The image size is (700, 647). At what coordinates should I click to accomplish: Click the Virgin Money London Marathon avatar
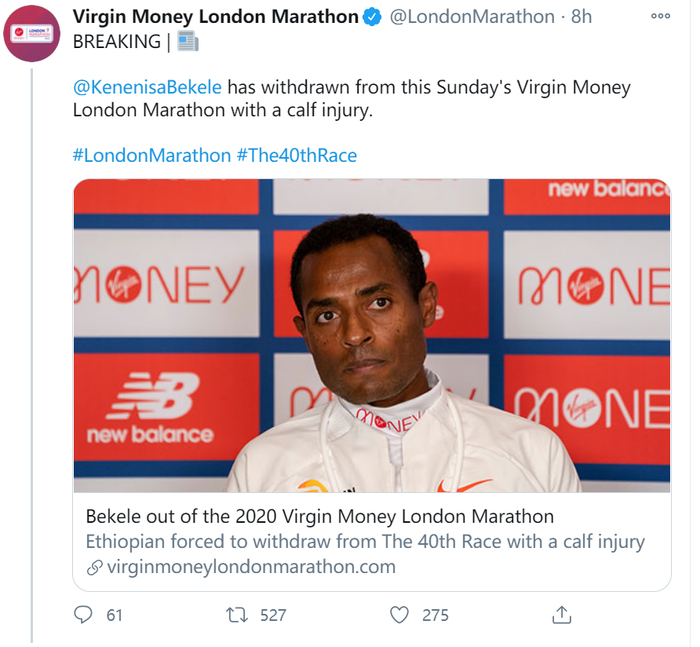pos(32,34)
